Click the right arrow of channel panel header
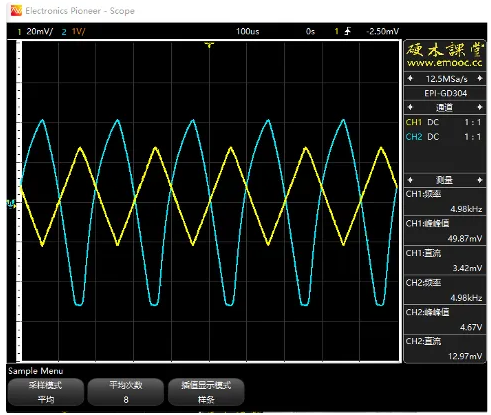 (x=480, y=107)
